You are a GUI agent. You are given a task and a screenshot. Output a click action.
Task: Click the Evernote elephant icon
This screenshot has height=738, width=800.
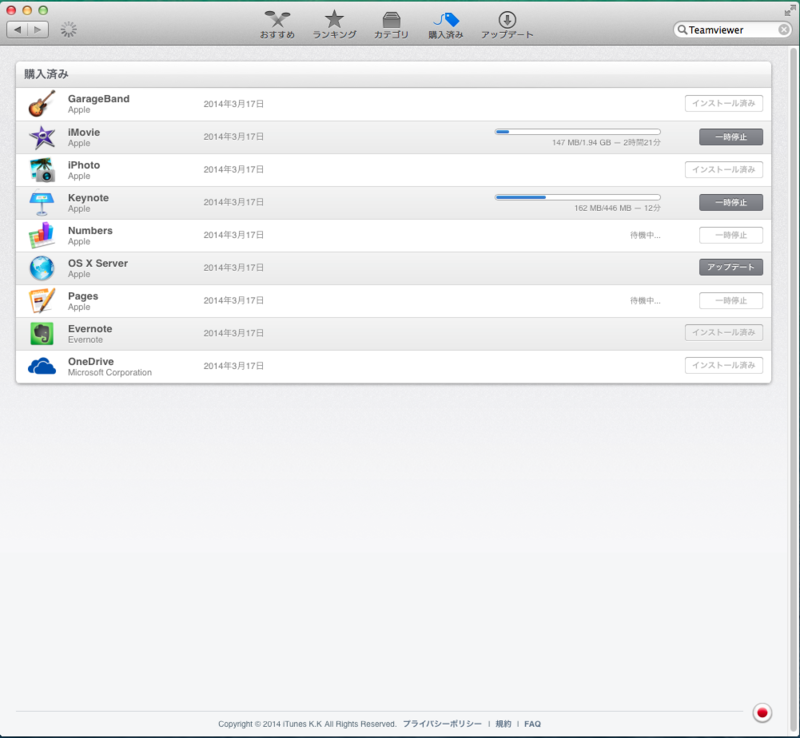[x=42, y=333]
